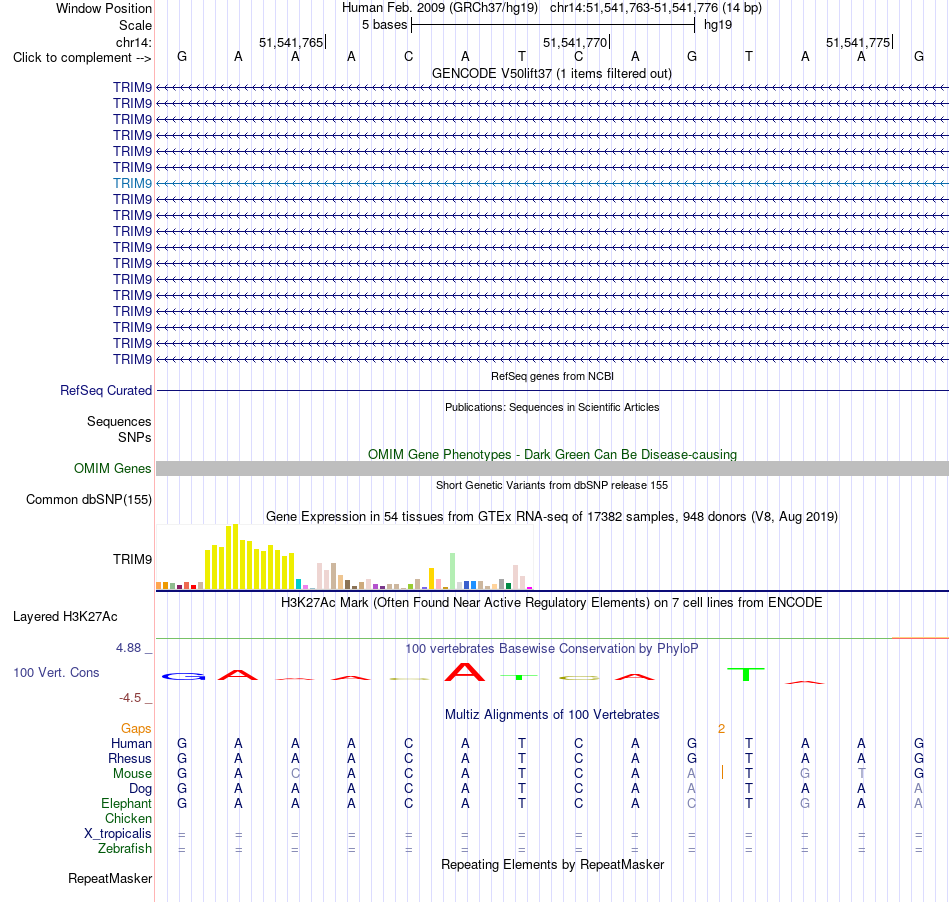Select the Mouse alignment row label
The height and width of the screenshot is (902, 950).
(132, 774)
